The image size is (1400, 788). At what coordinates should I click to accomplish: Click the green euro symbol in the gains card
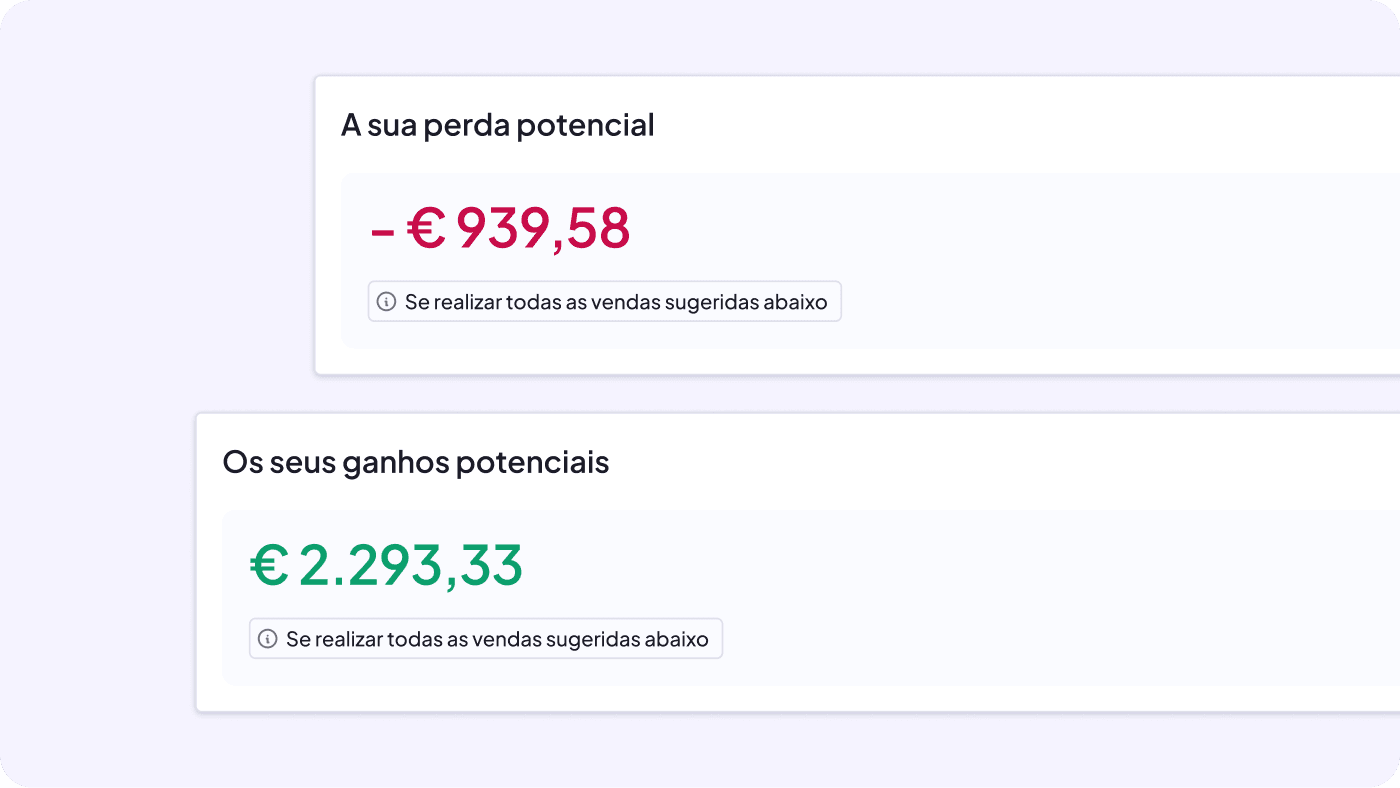pos(268,566)
